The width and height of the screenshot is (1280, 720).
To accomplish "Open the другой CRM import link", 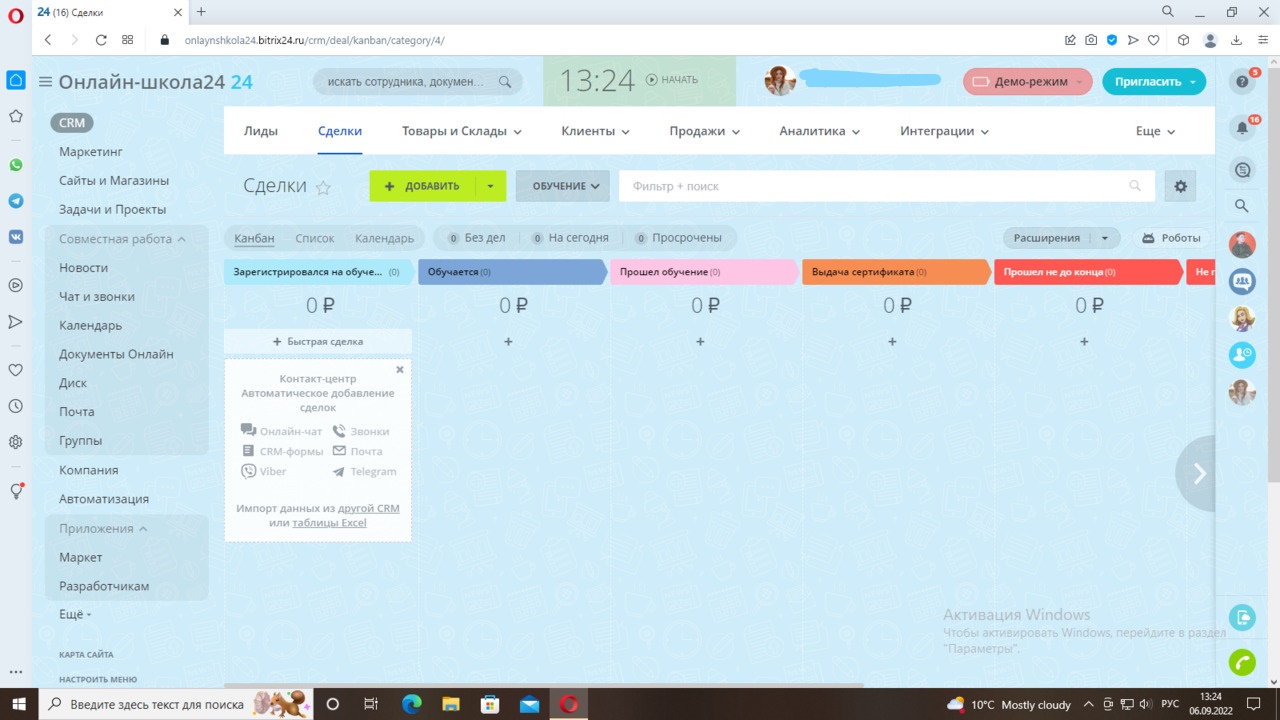I will (369, 508).
